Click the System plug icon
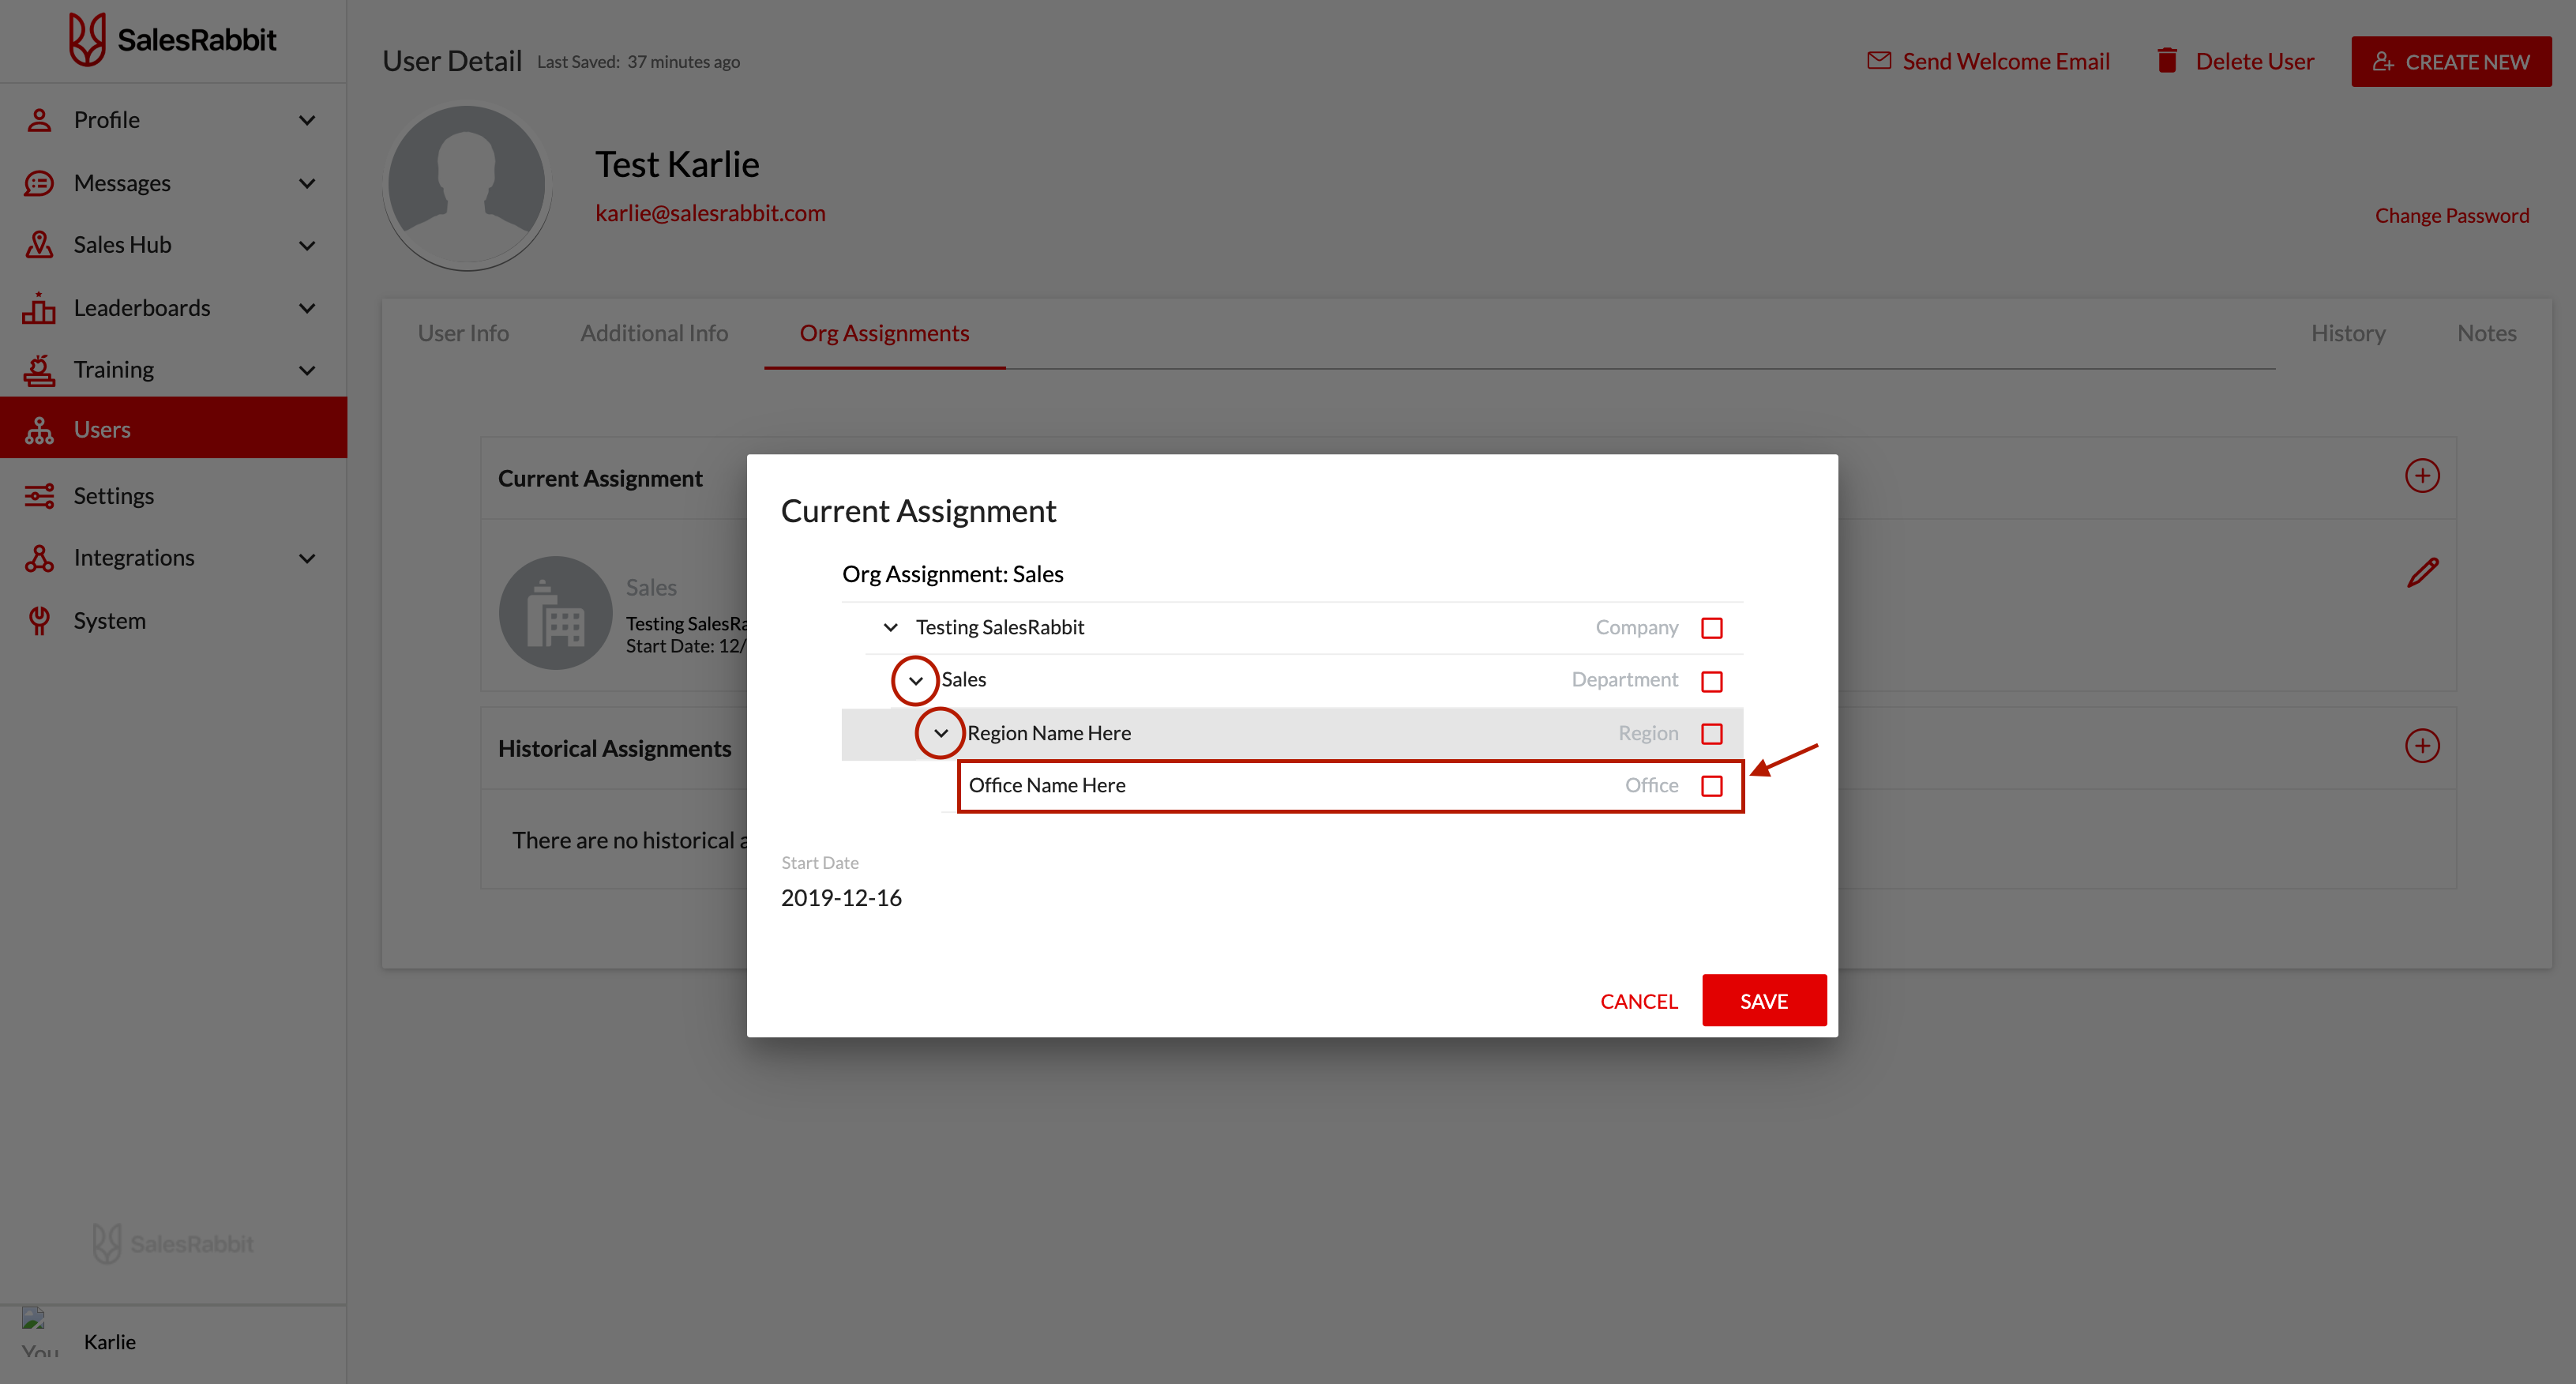 (39, 621)
